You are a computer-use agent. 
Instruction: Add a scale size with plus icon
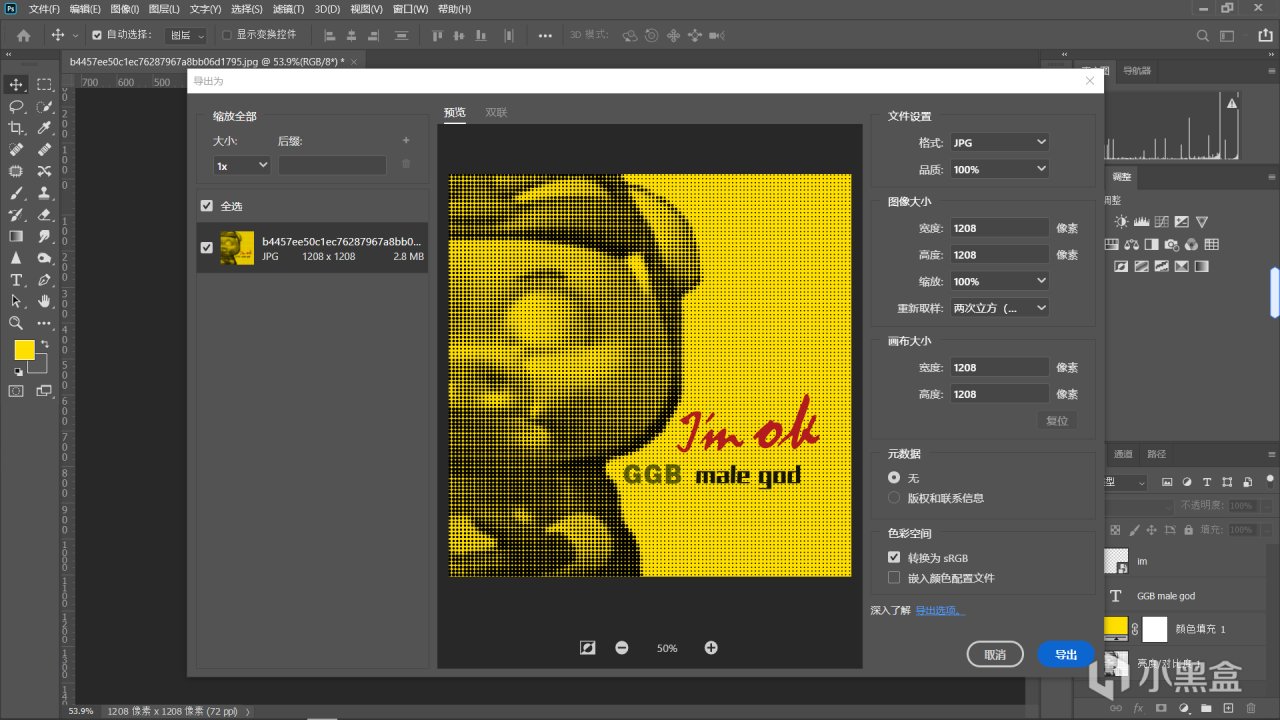point(406,141)
